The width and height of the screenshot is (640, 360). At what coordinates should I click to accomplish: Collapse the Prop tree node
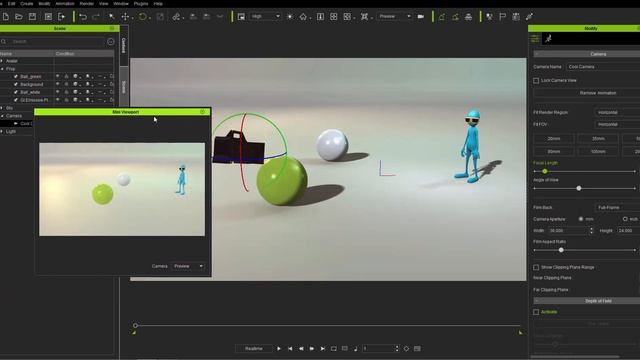click(x=2, y=69)
